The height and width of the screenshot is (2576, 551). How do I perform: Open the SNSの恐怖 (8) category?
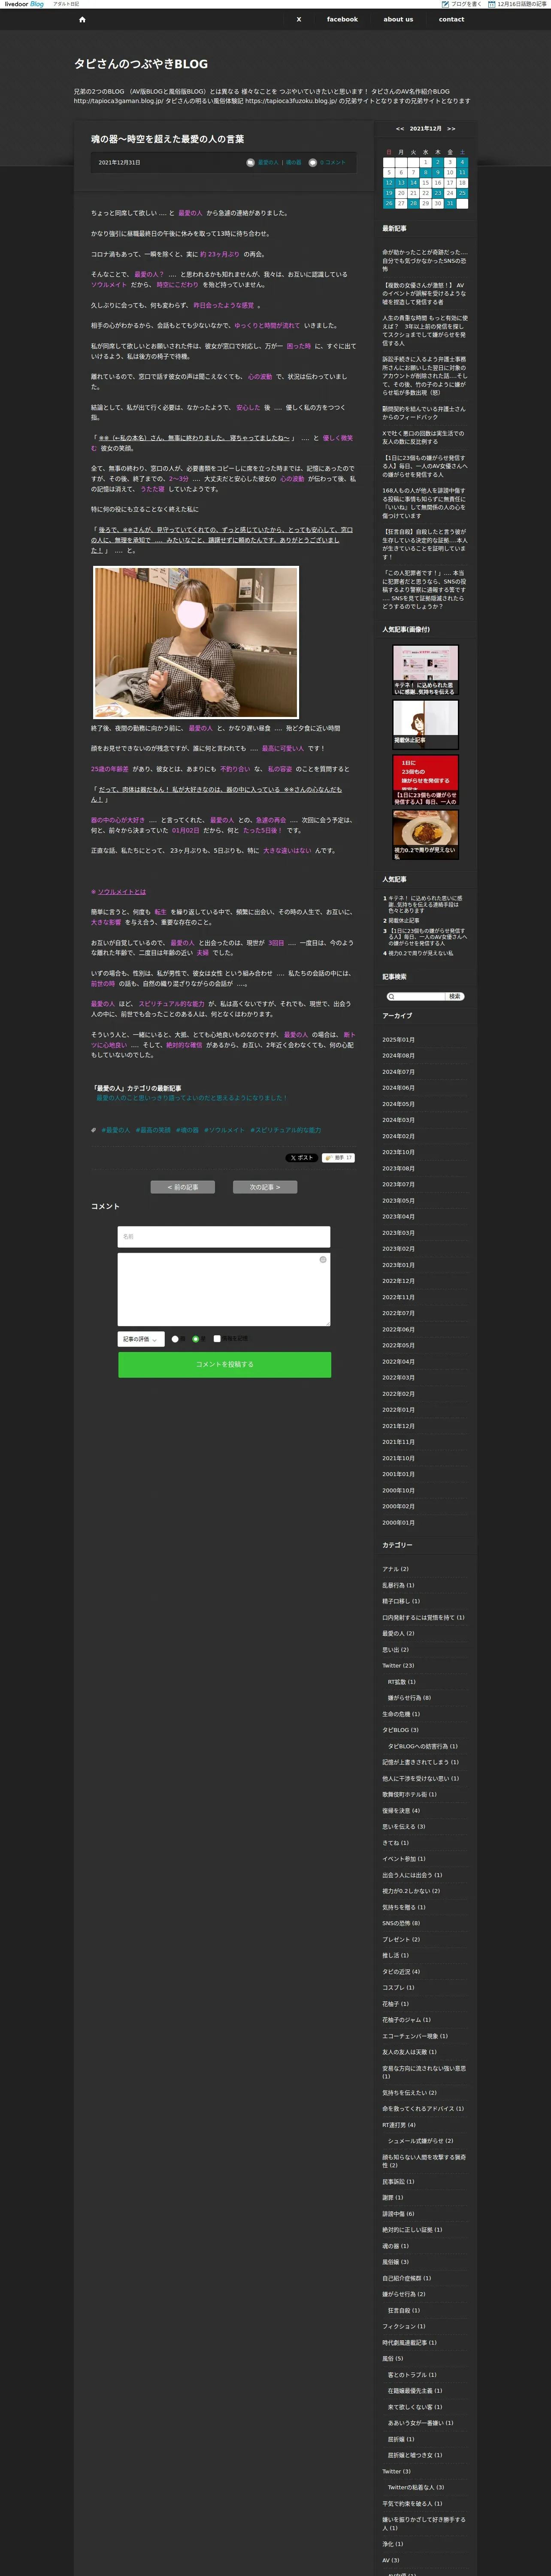coord(401,1923)
